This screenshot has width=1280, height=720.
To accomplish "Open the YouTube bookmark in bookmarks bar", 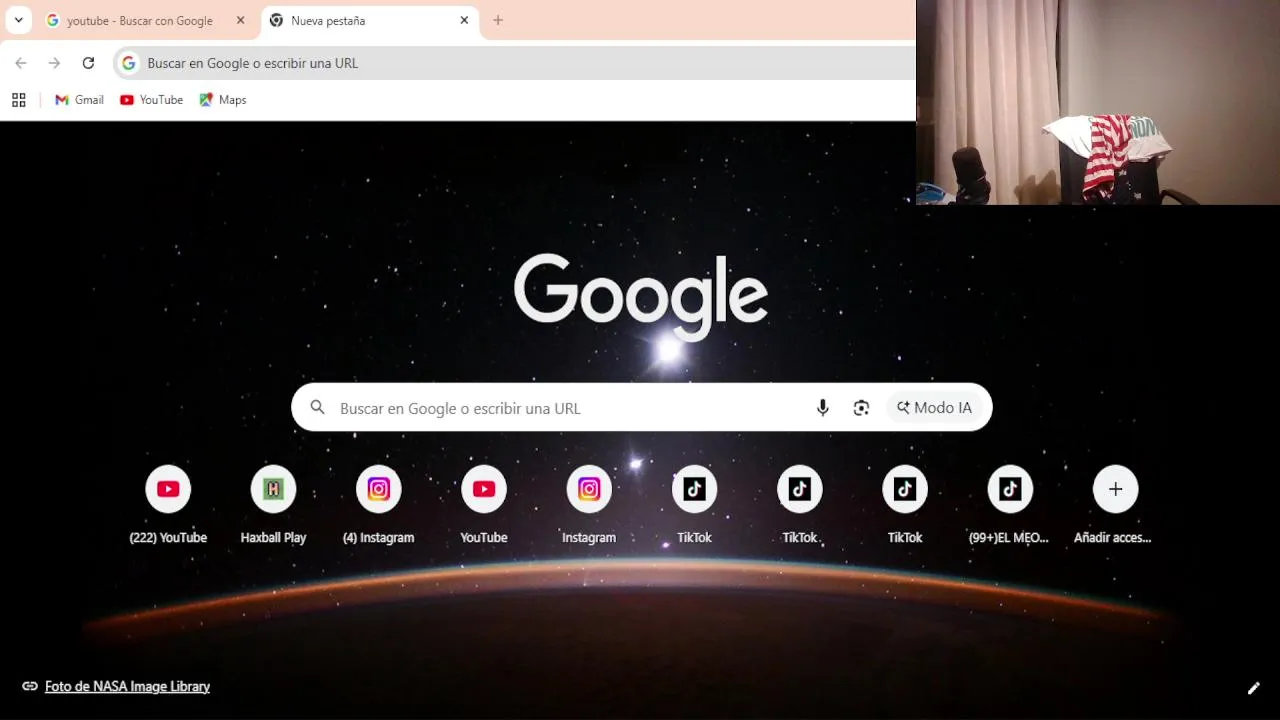I will pyautogui.click(x=151, y=100).
